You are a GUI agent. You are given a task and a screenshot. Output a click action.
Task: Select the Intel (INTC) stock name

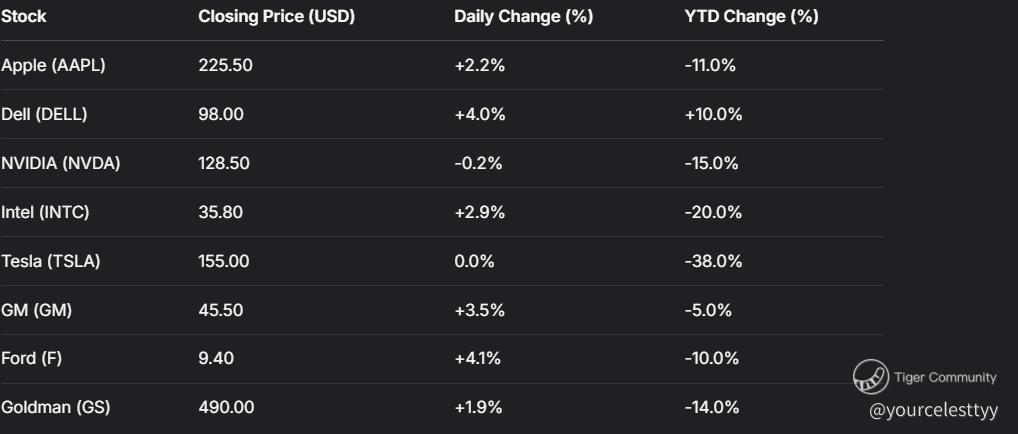(45, 213)
